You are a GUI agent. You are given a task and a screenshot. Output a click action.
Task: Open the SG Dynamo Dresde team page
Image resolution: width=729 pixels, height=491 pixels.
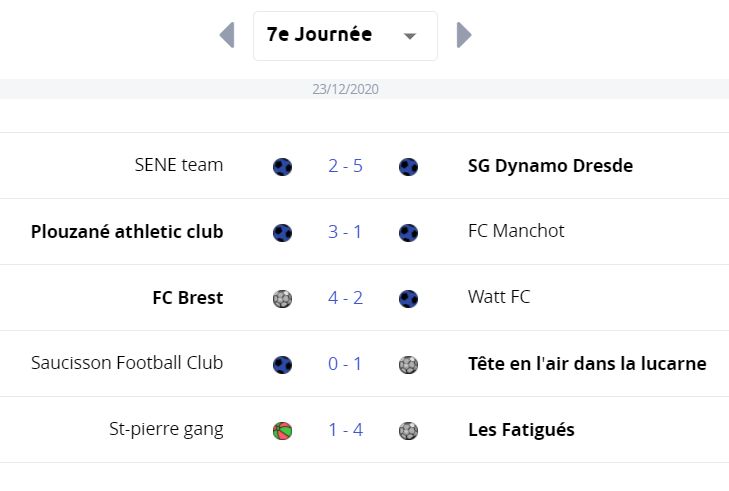tap(550, 166)
